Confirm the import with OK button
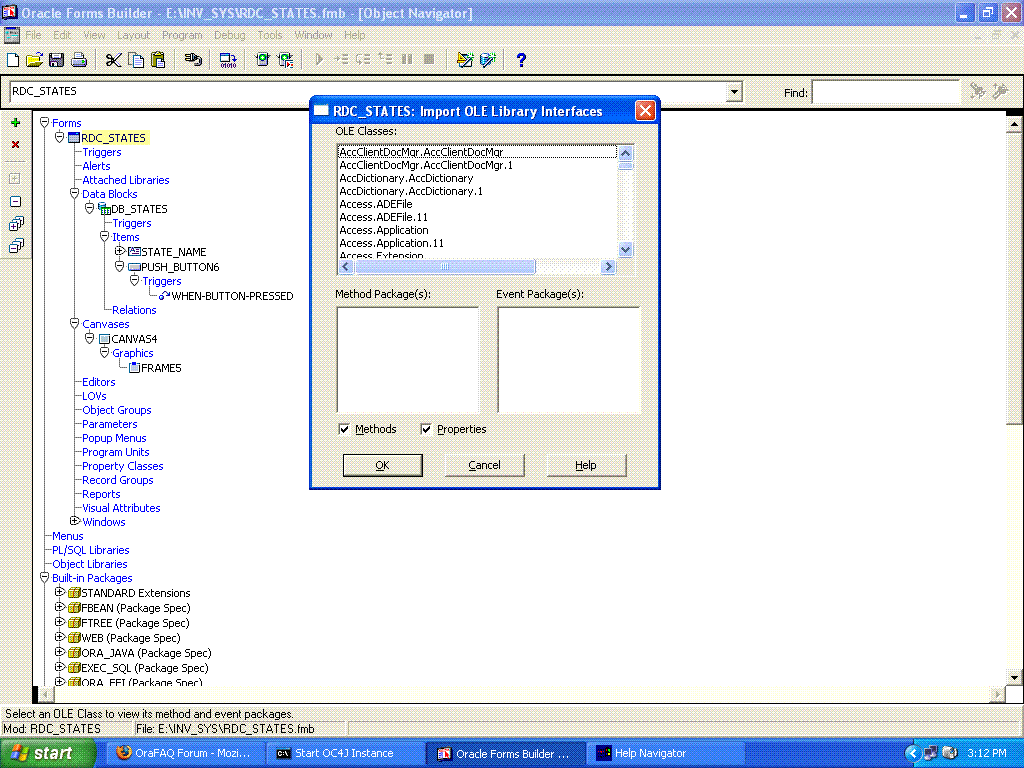1024x768 pixels. [x=383, y=465]
